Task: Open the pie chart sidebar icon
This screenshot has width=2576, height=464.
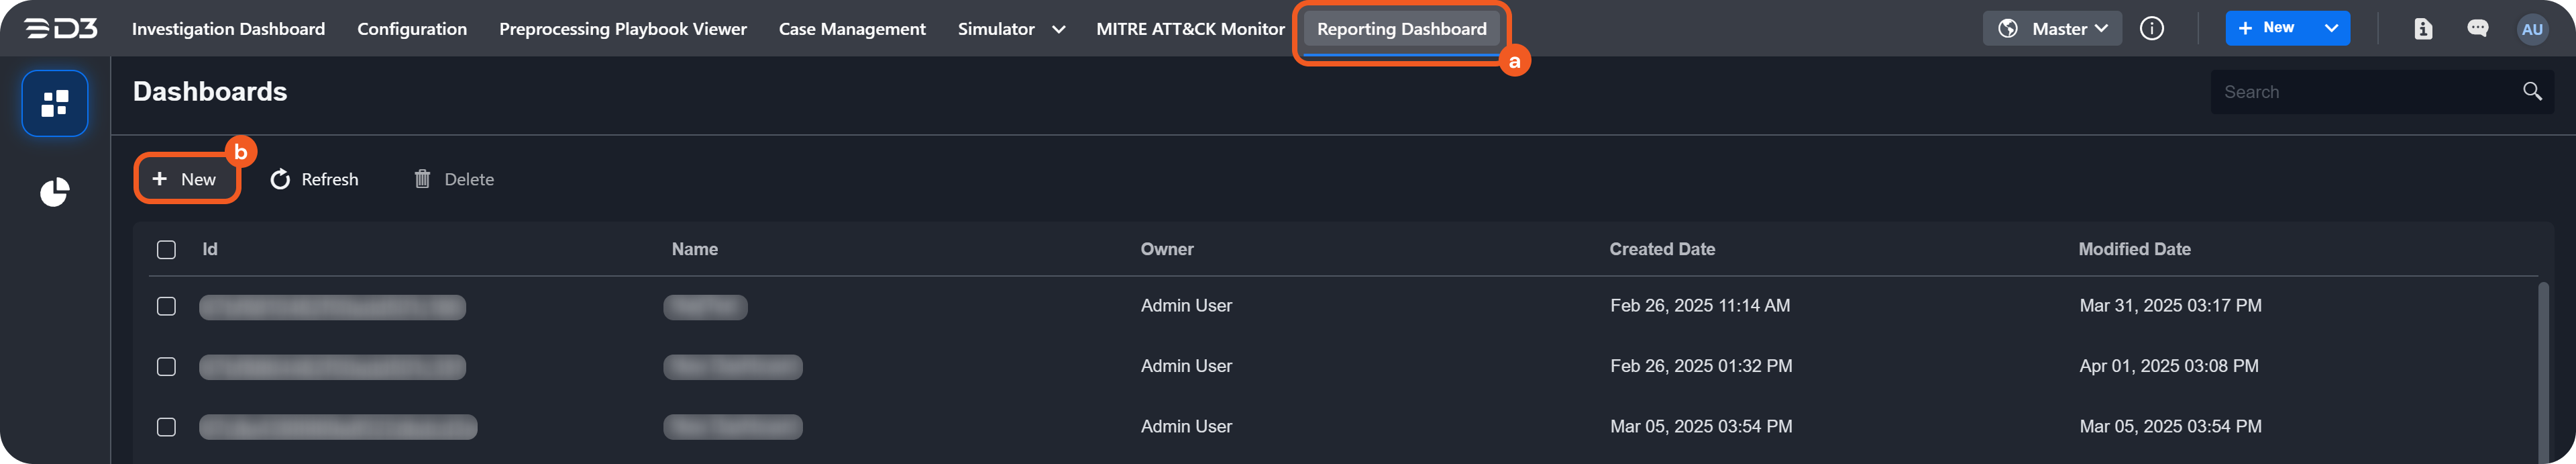Action: click(x=55, y=191)
